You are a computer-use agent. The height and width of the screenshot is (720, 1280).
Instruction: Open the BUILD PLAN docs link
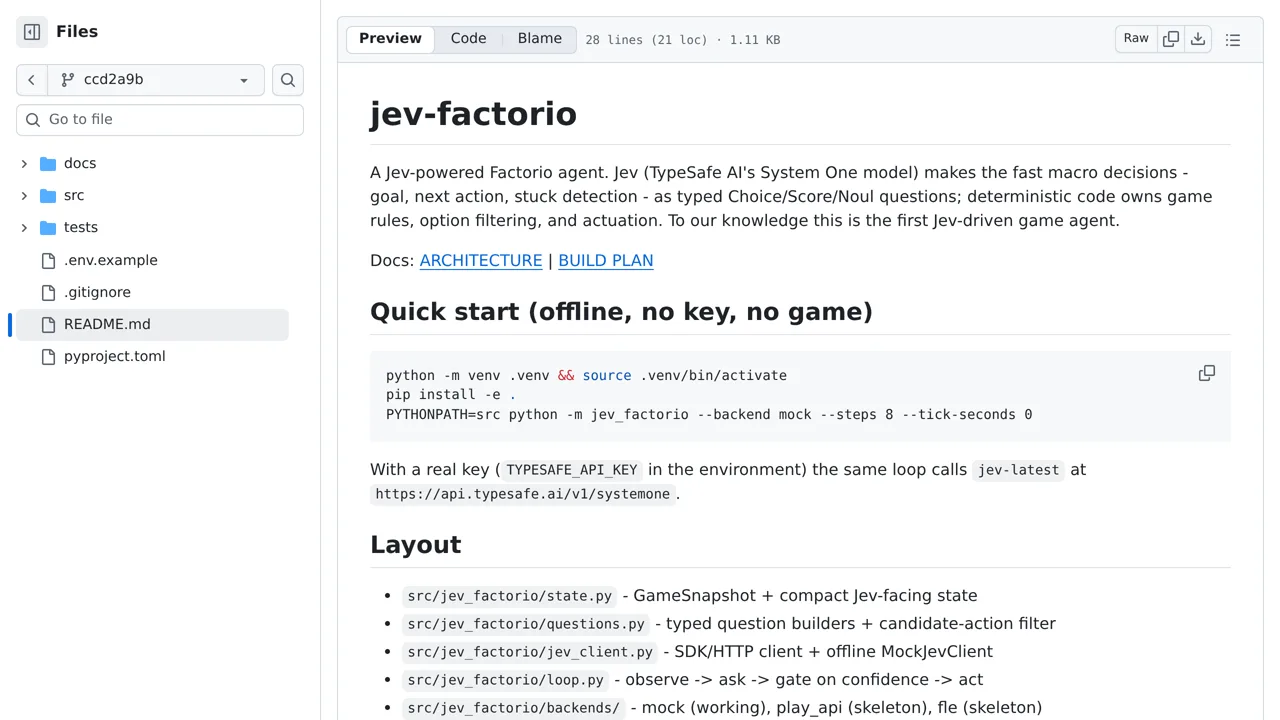pyautogui.click(x=606, y=261)
